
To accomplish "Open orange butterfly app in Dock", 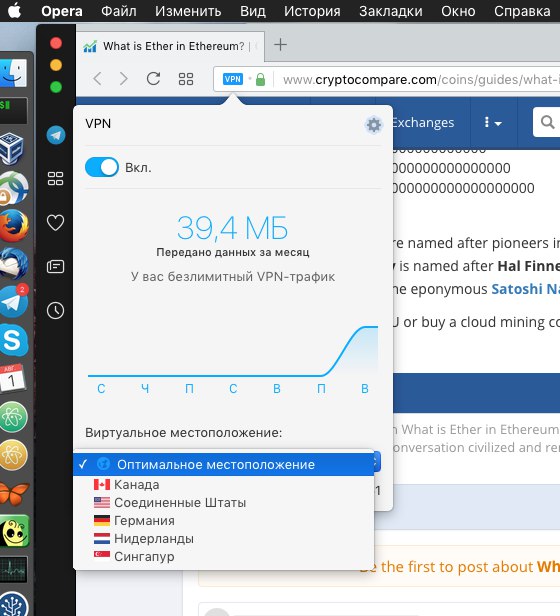I will (15, 493).
